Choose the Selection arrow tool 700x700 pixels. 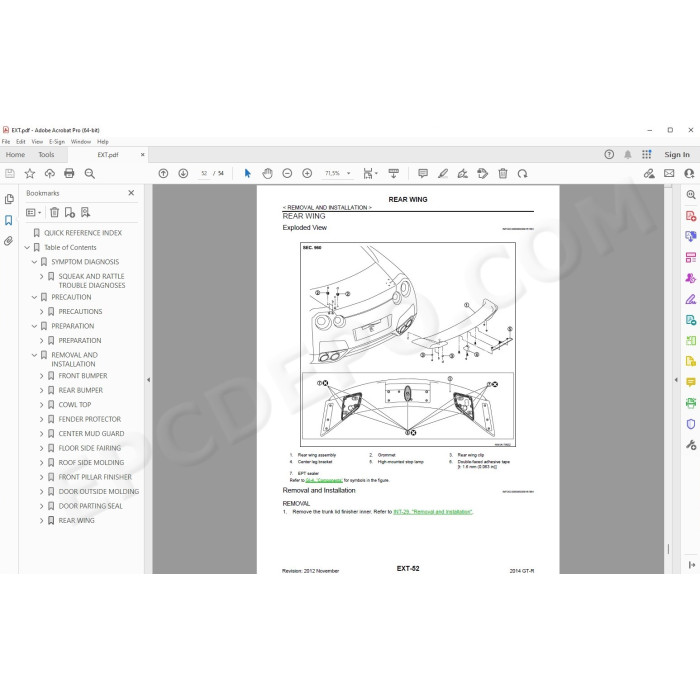(x=248, y=173)
